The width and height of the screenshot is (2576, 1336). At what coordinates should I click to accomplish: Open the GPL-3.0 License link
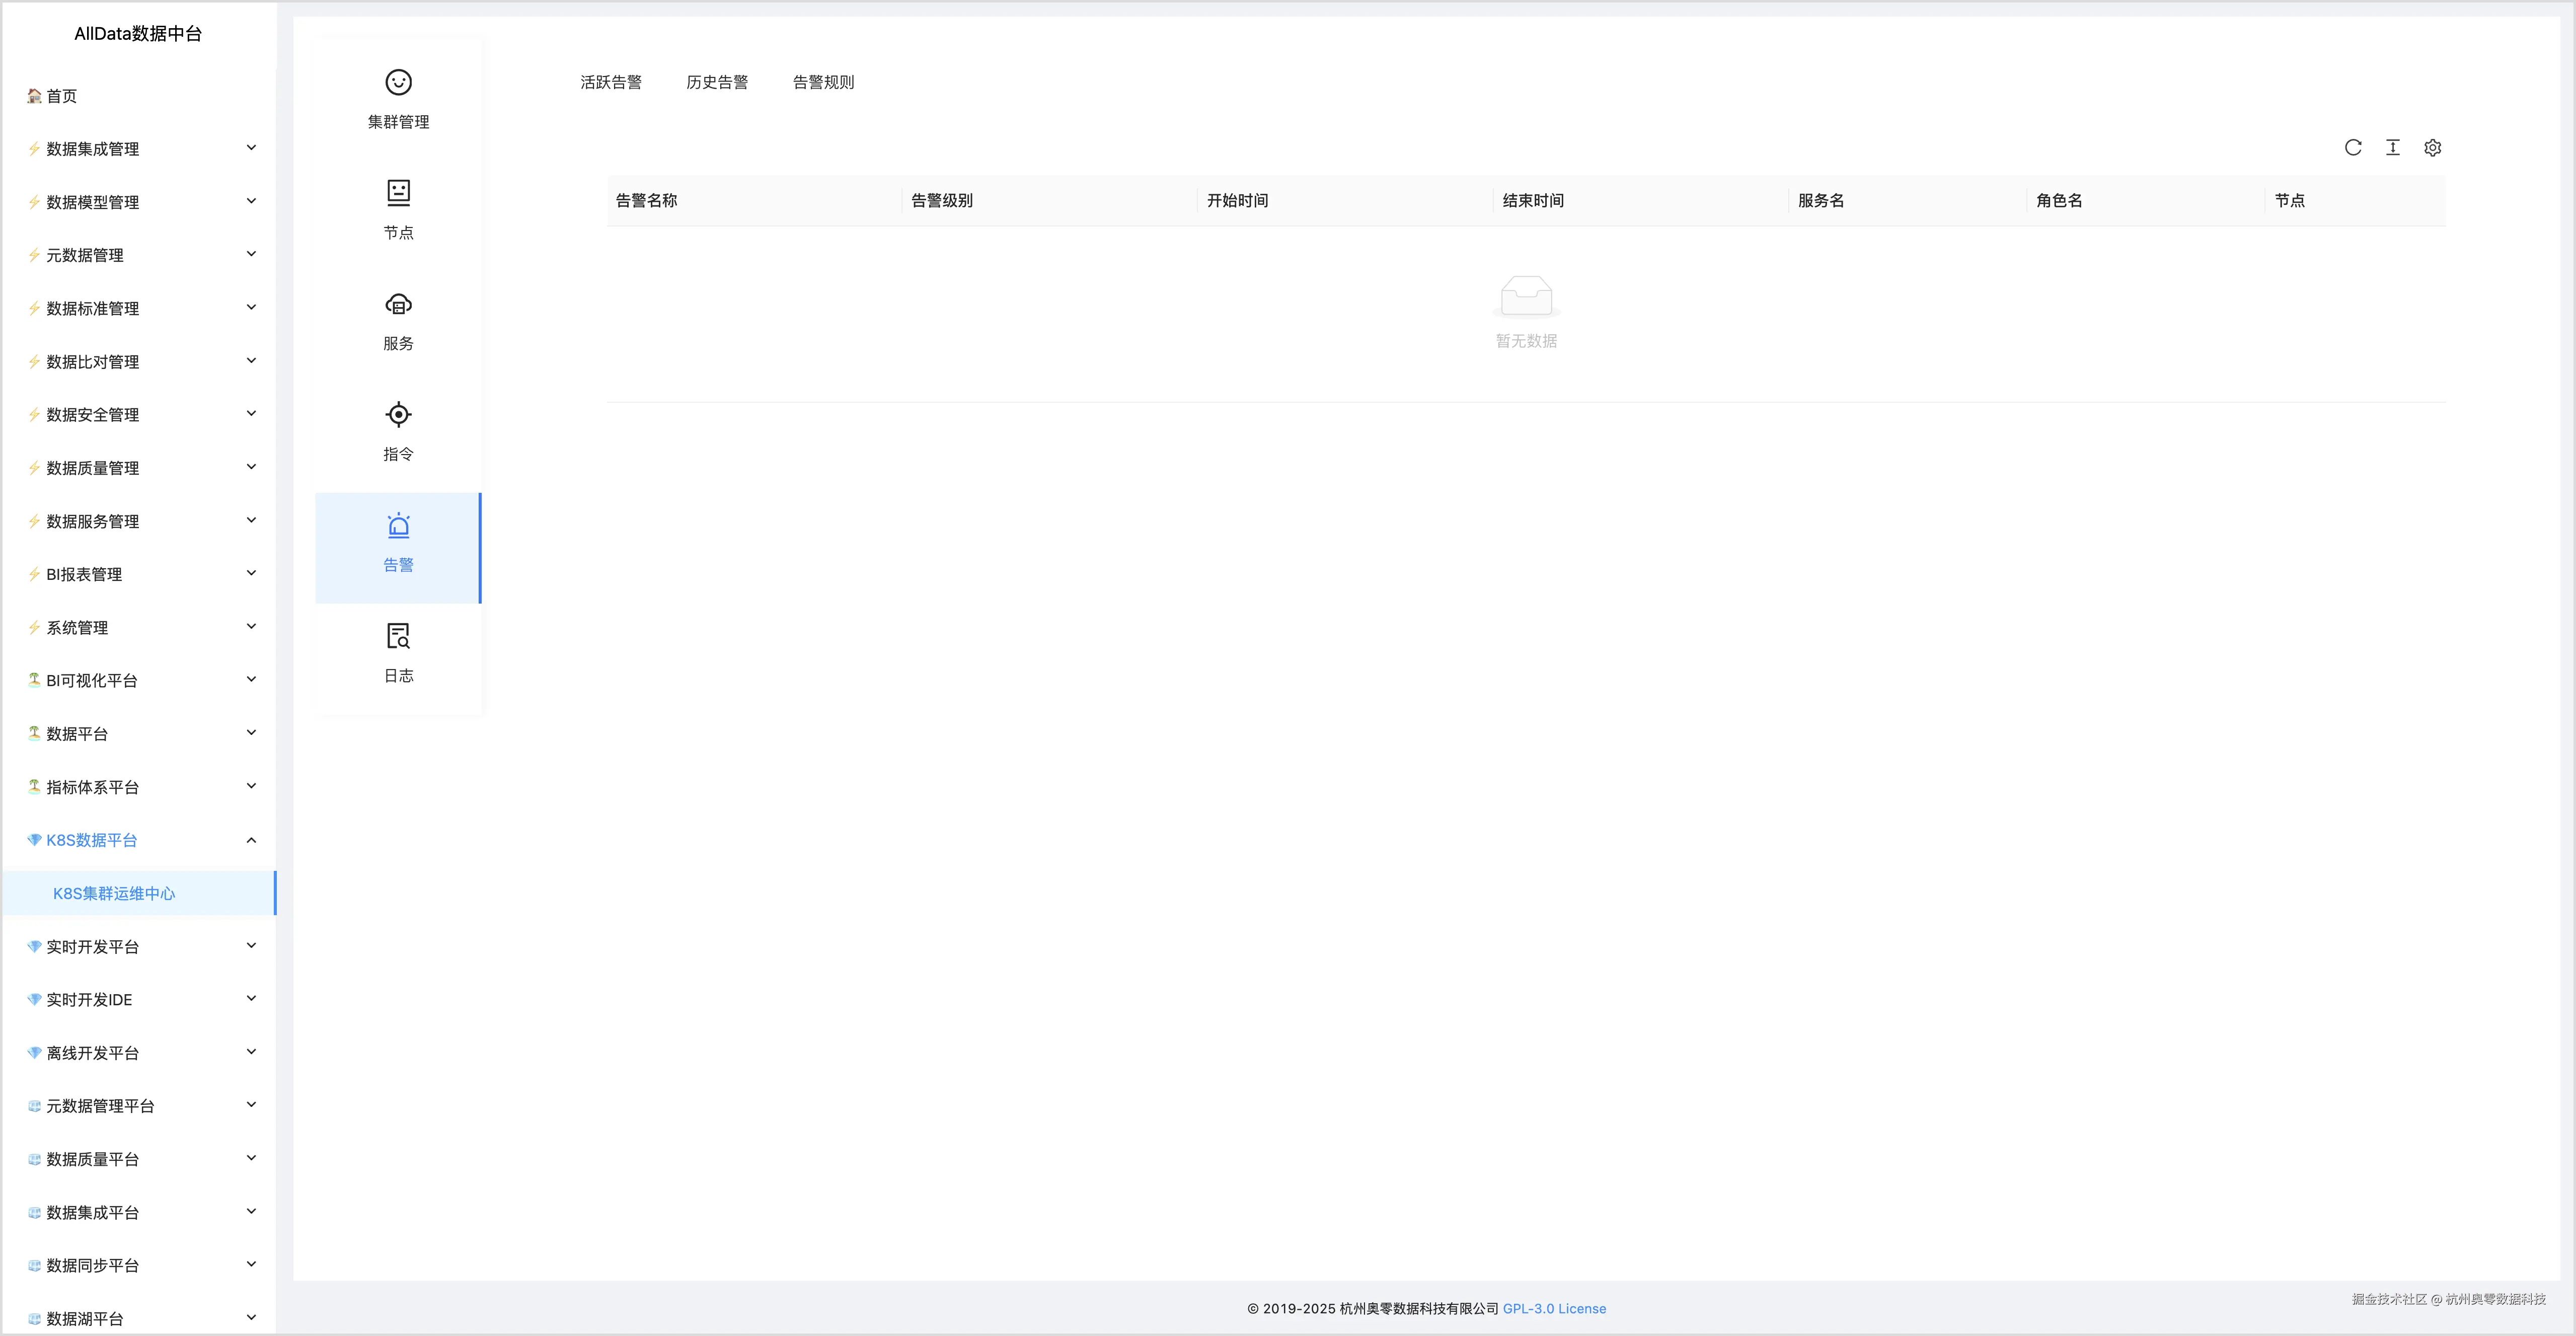click(x=1554, y=1308)
